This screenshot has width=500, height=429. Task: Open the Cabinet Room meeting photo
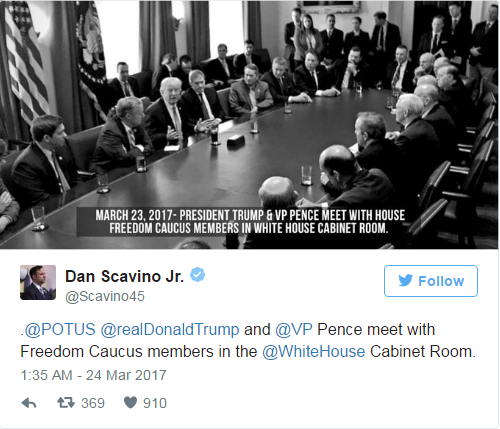(249, 125)
